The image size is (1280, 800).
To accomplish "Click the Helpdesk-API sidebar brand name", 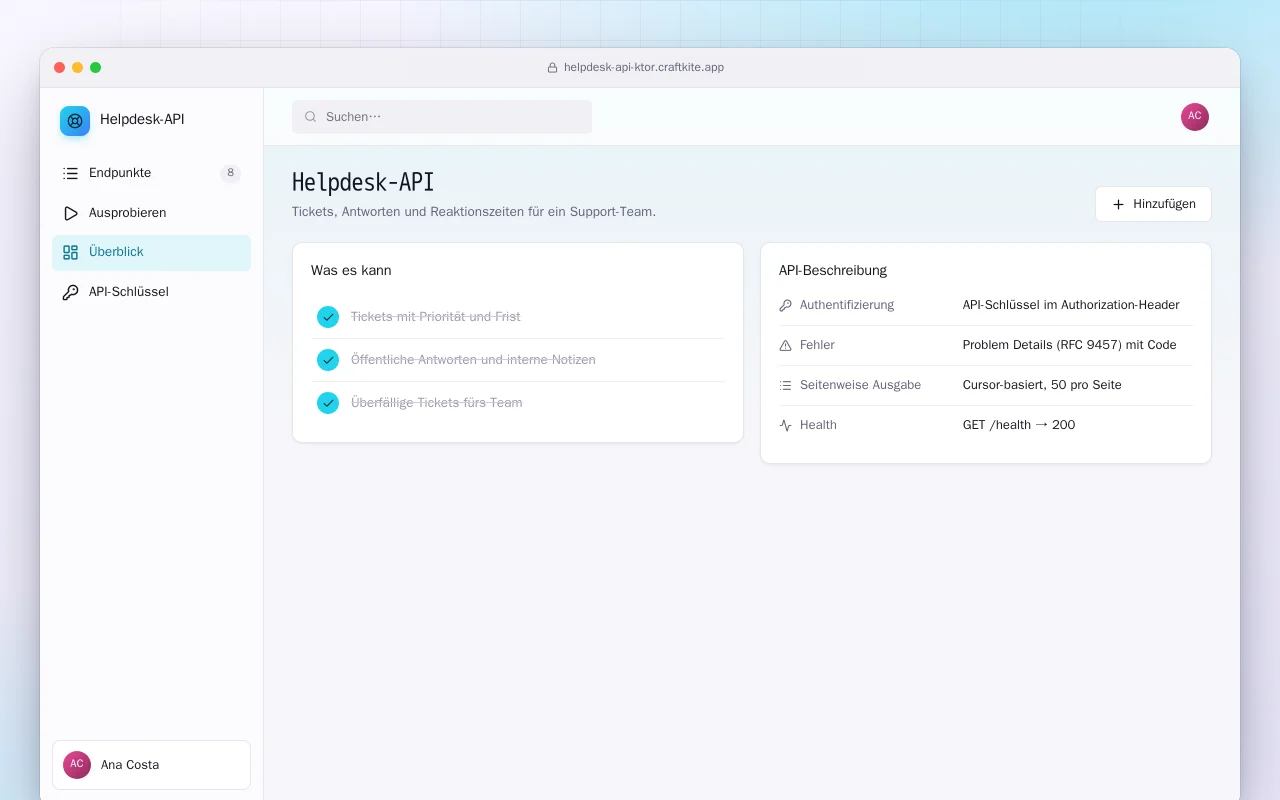I will click(x=142, y=120).
